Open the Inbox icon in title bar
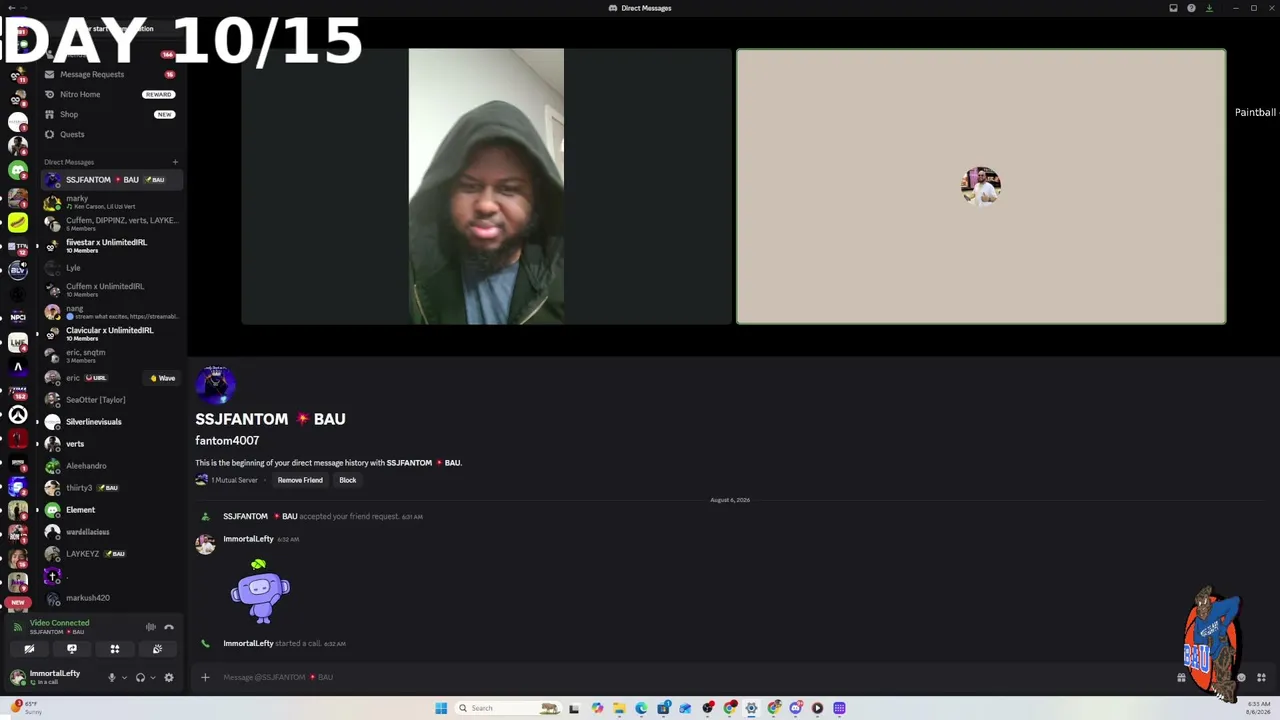Screen dimensions: 1280x720 pyautogui.click(x=1173, y=8)
